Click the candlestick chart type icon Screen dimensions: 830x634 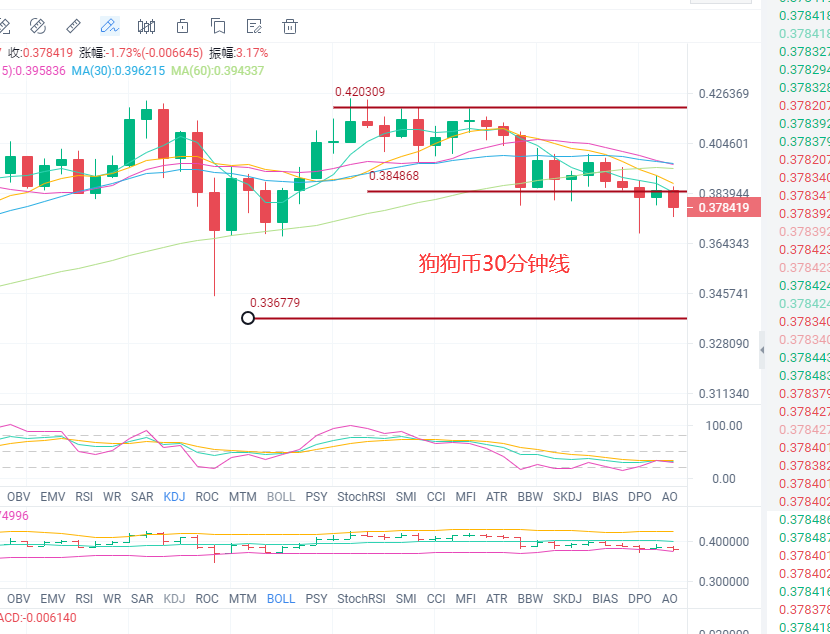146,26
